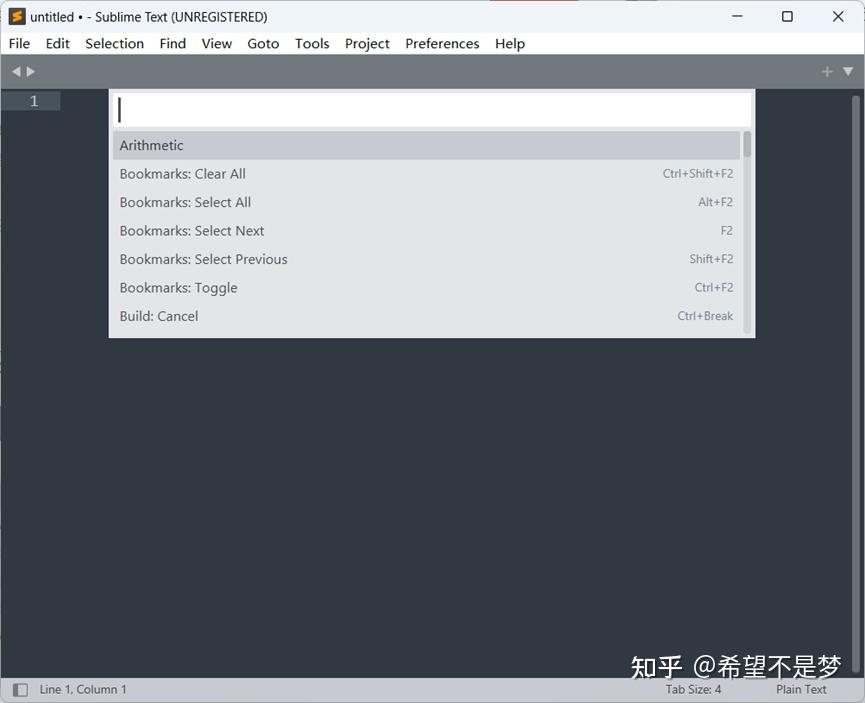Open the Tools menu
The width and height of the screenshot is (865, 703).
pyautogui.click(x=312, y=43)
